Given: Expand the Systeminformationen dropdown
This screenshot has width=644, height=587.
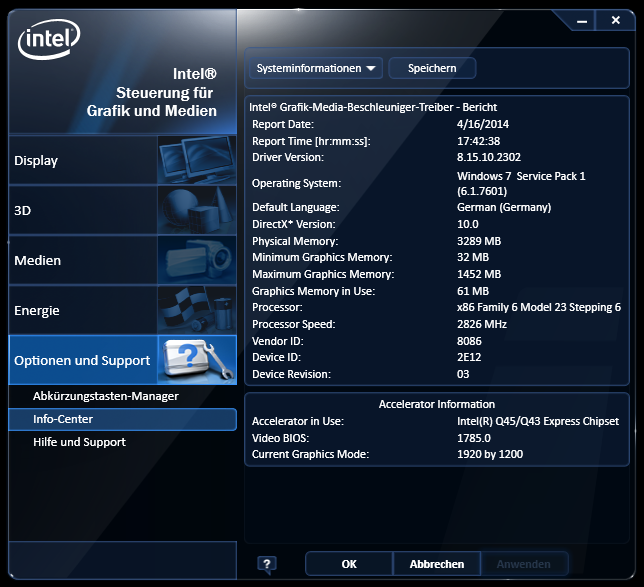Looking at the screenshot, I should 315,68.
